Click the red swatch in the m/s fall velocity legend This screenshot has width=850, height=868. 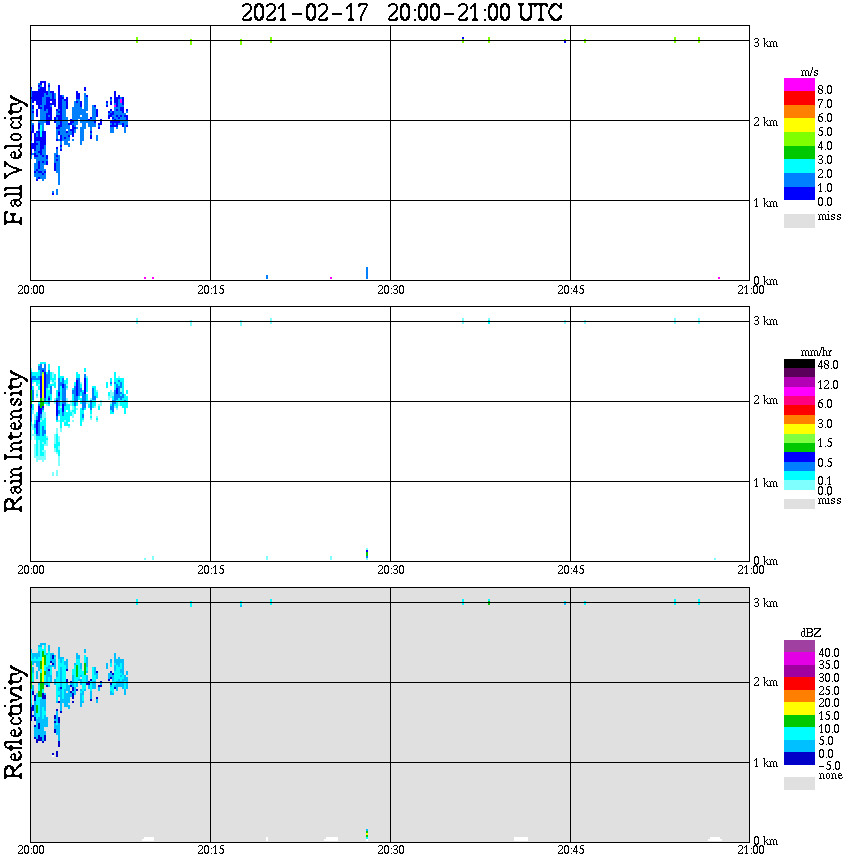(799, 99)
